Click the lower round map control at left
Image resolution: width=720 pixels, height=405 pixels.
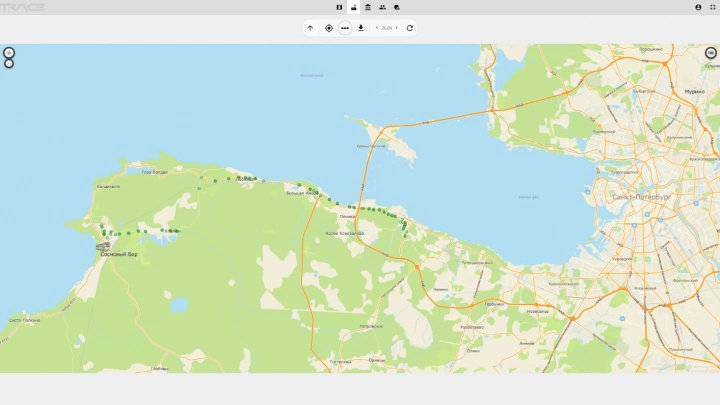tap(9, 64)
